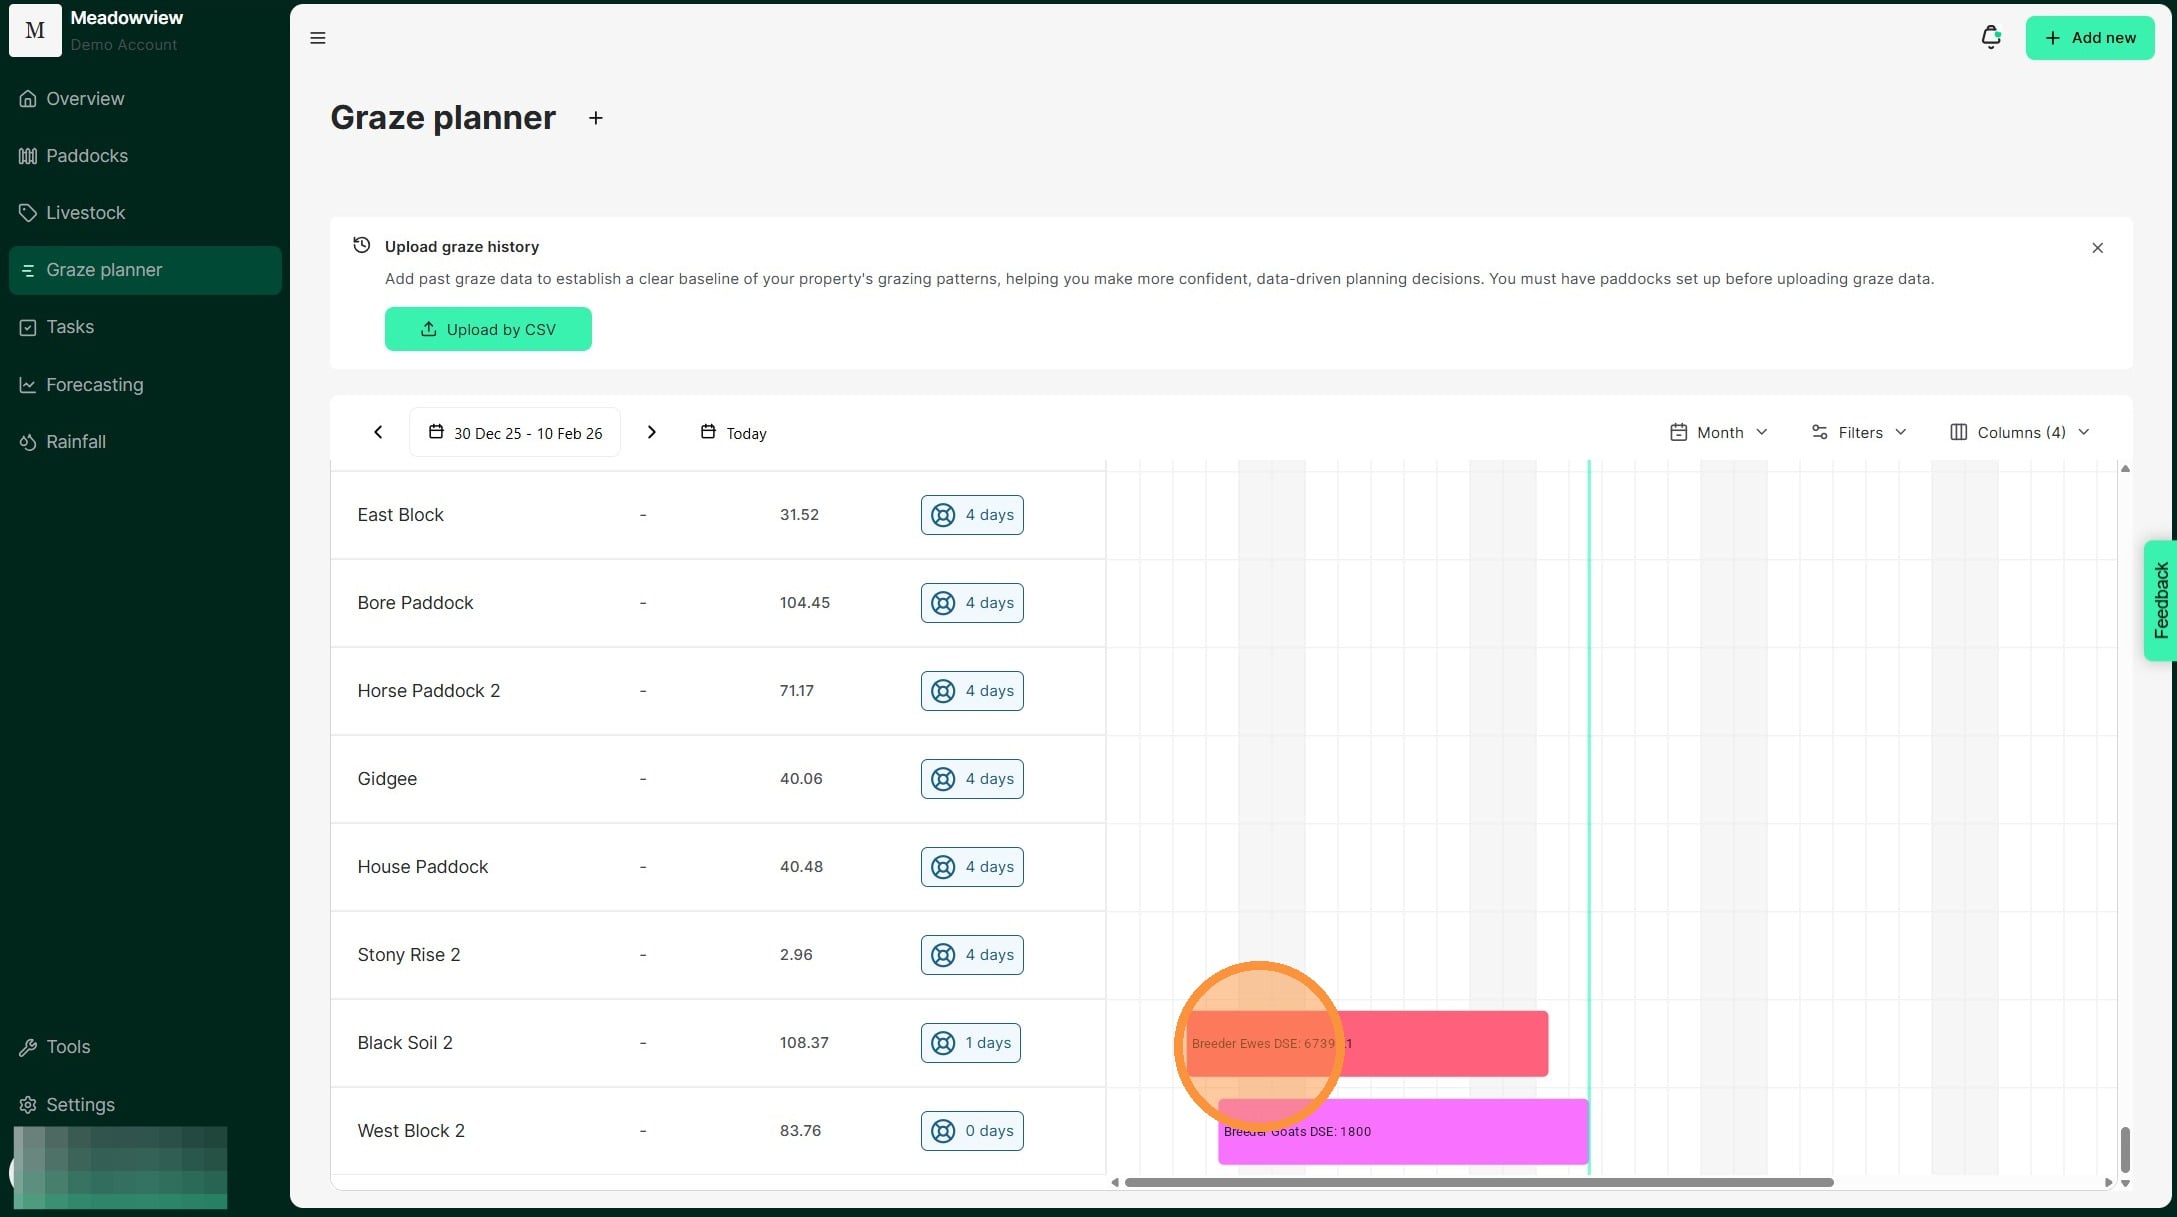Dismiss the Upload graze history banner
Image resolution: width=2177 pixels, height=1217 pixels.
click(x=2097, y=248)
